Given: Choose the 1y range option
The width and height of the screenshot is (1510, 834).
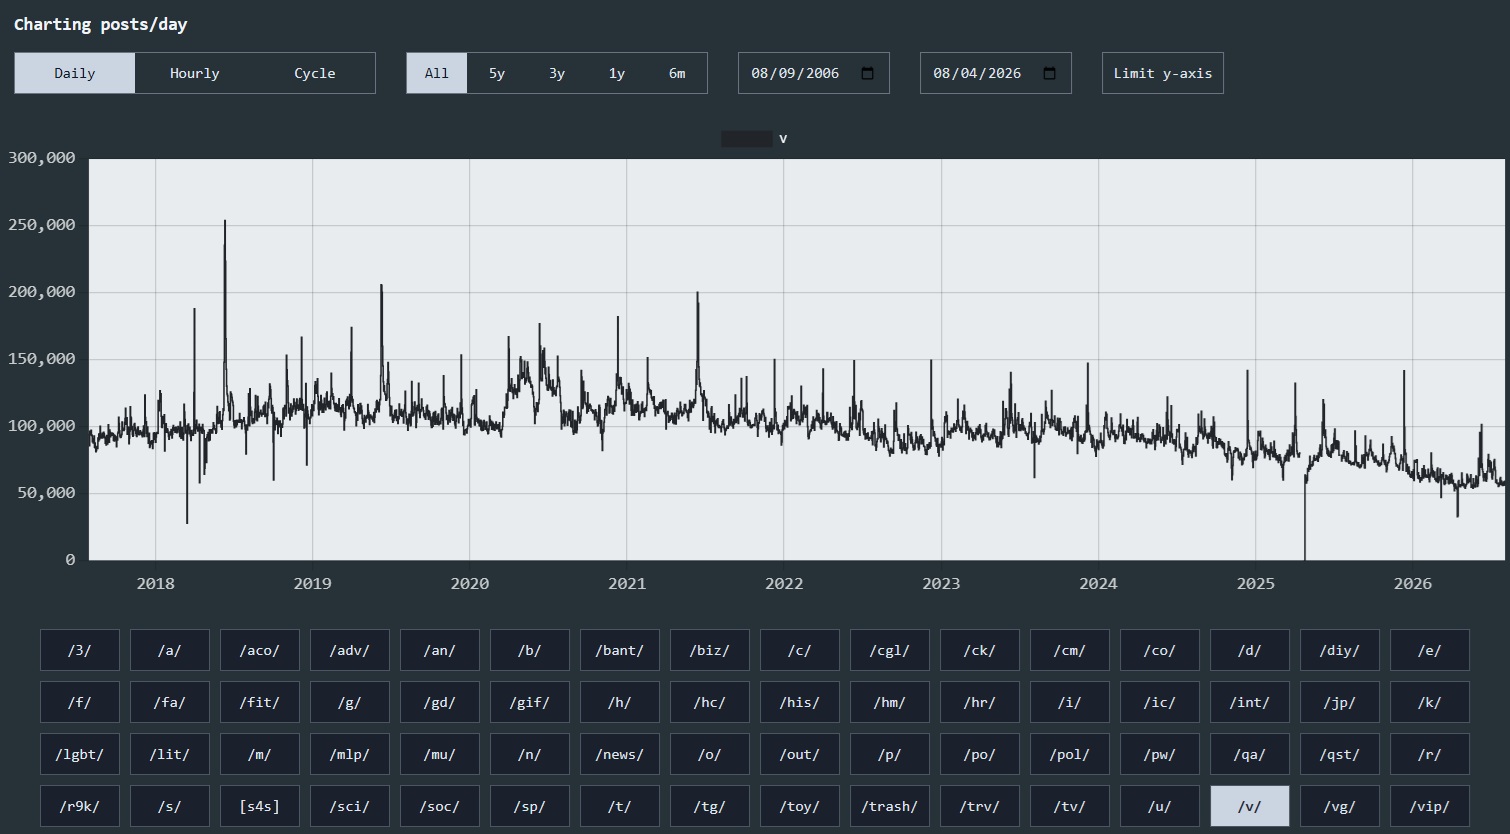Looking at the screenshot, I should (617, 73).
